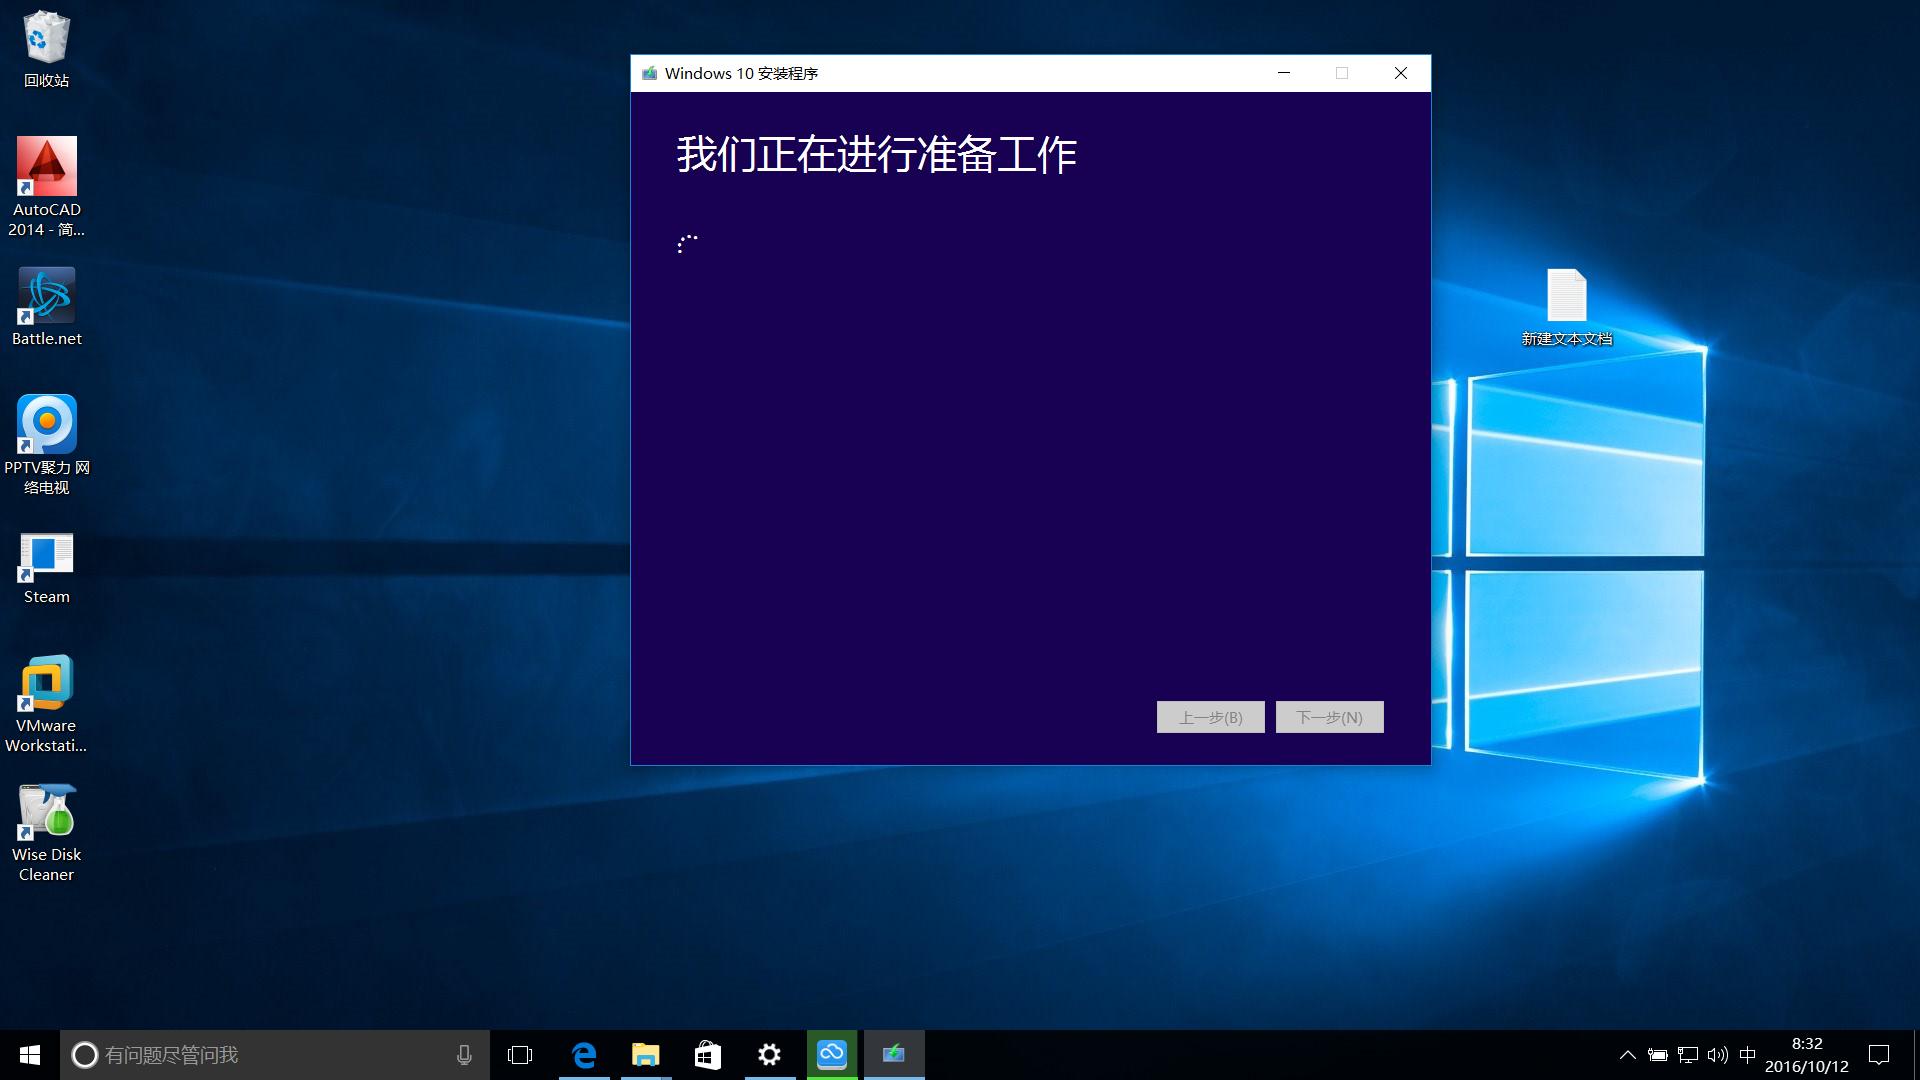
Task: Start PPTV聚力网络电视
Action: click(46, 425)
